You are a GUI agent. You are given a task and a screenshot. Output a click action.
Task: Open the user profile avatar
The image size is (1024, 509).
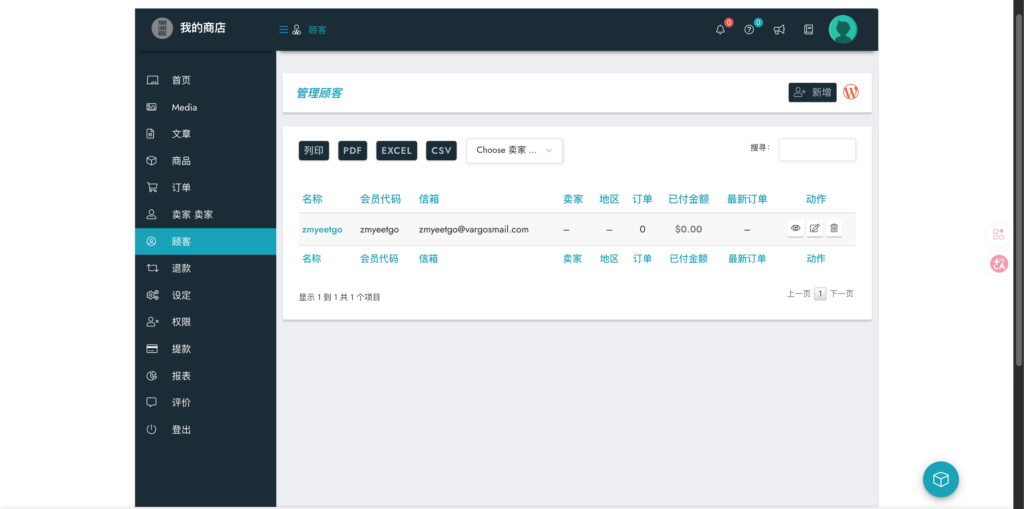(x=843, y=29)
